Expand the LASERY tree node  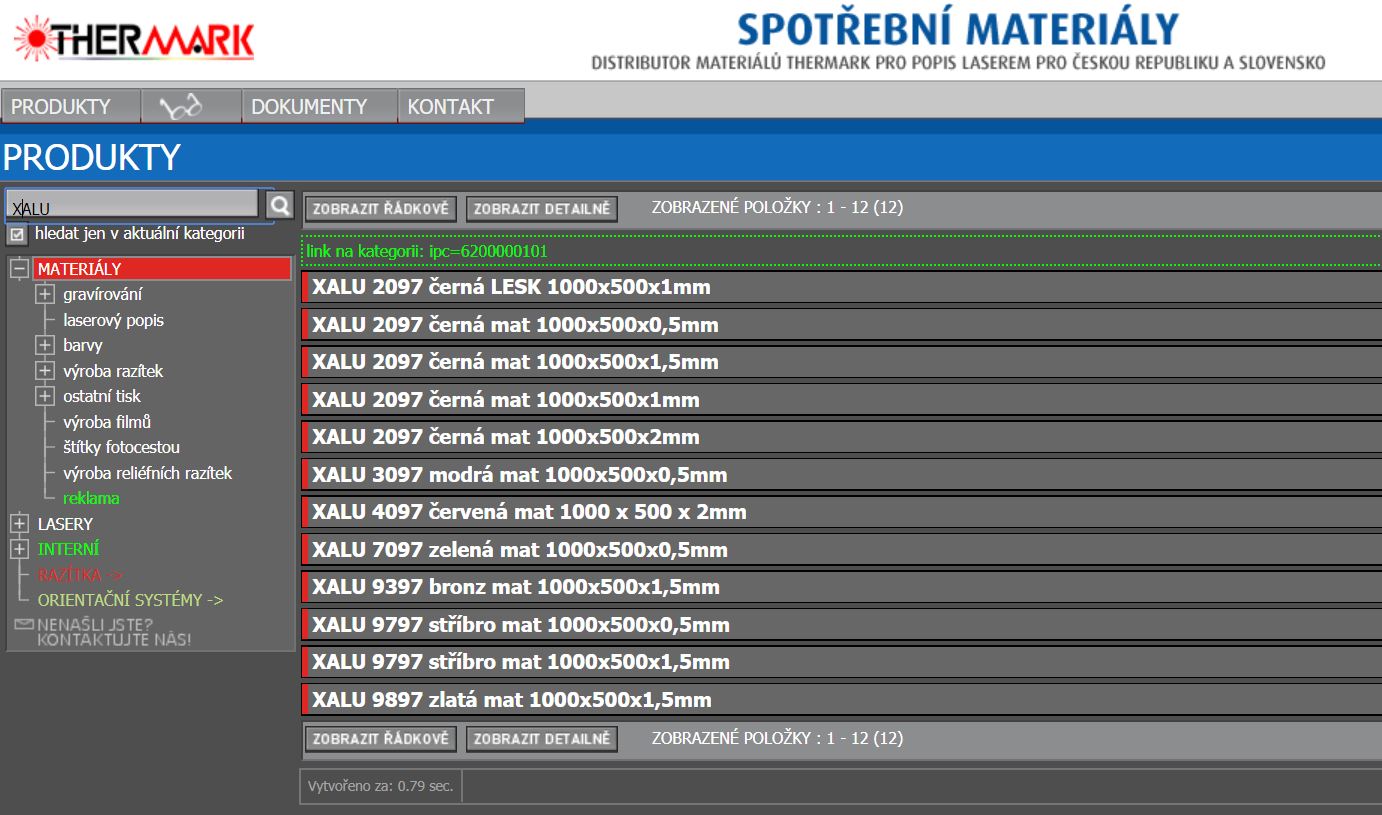19,524
